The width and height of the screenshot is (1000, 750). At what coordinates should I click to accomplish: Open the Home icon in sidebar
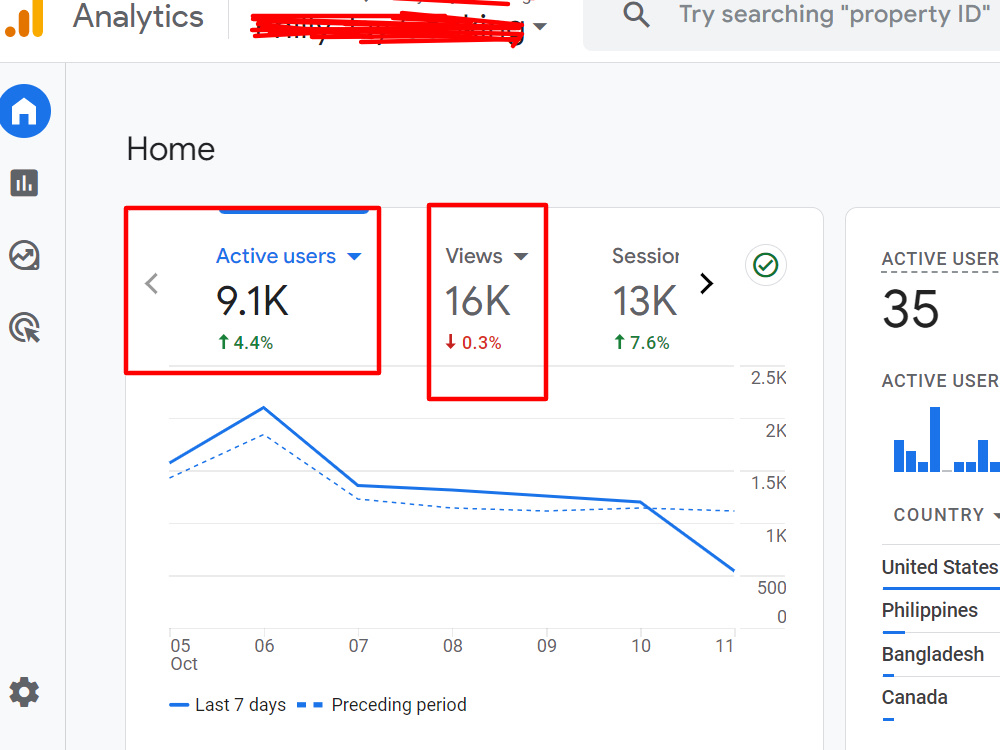tap(25, 111)
